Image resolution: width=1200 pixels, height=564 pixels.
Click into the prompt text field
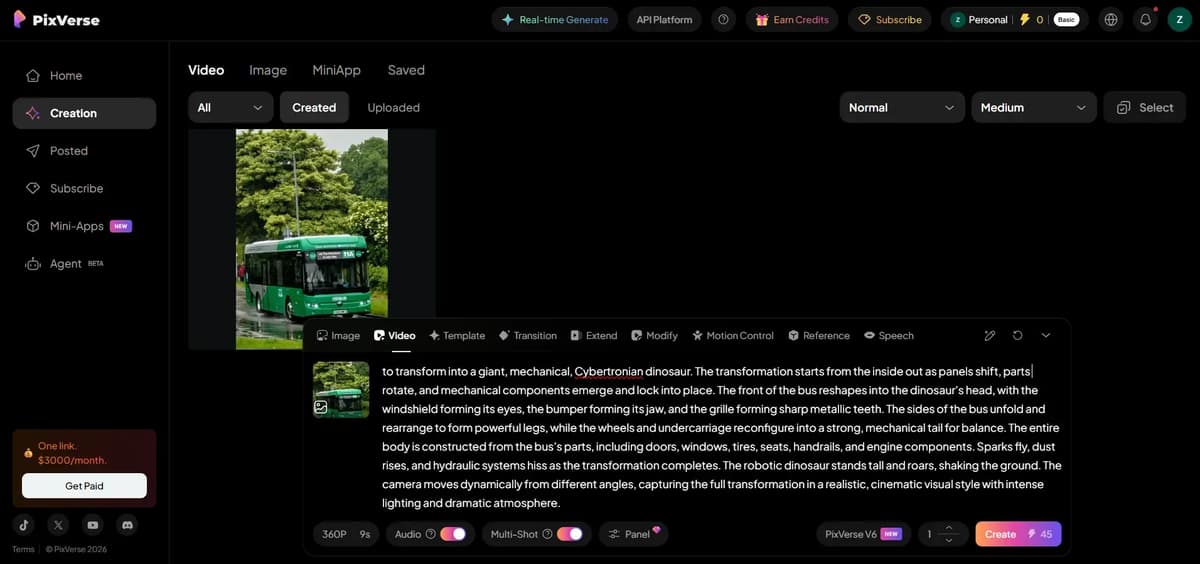[722, 437]
